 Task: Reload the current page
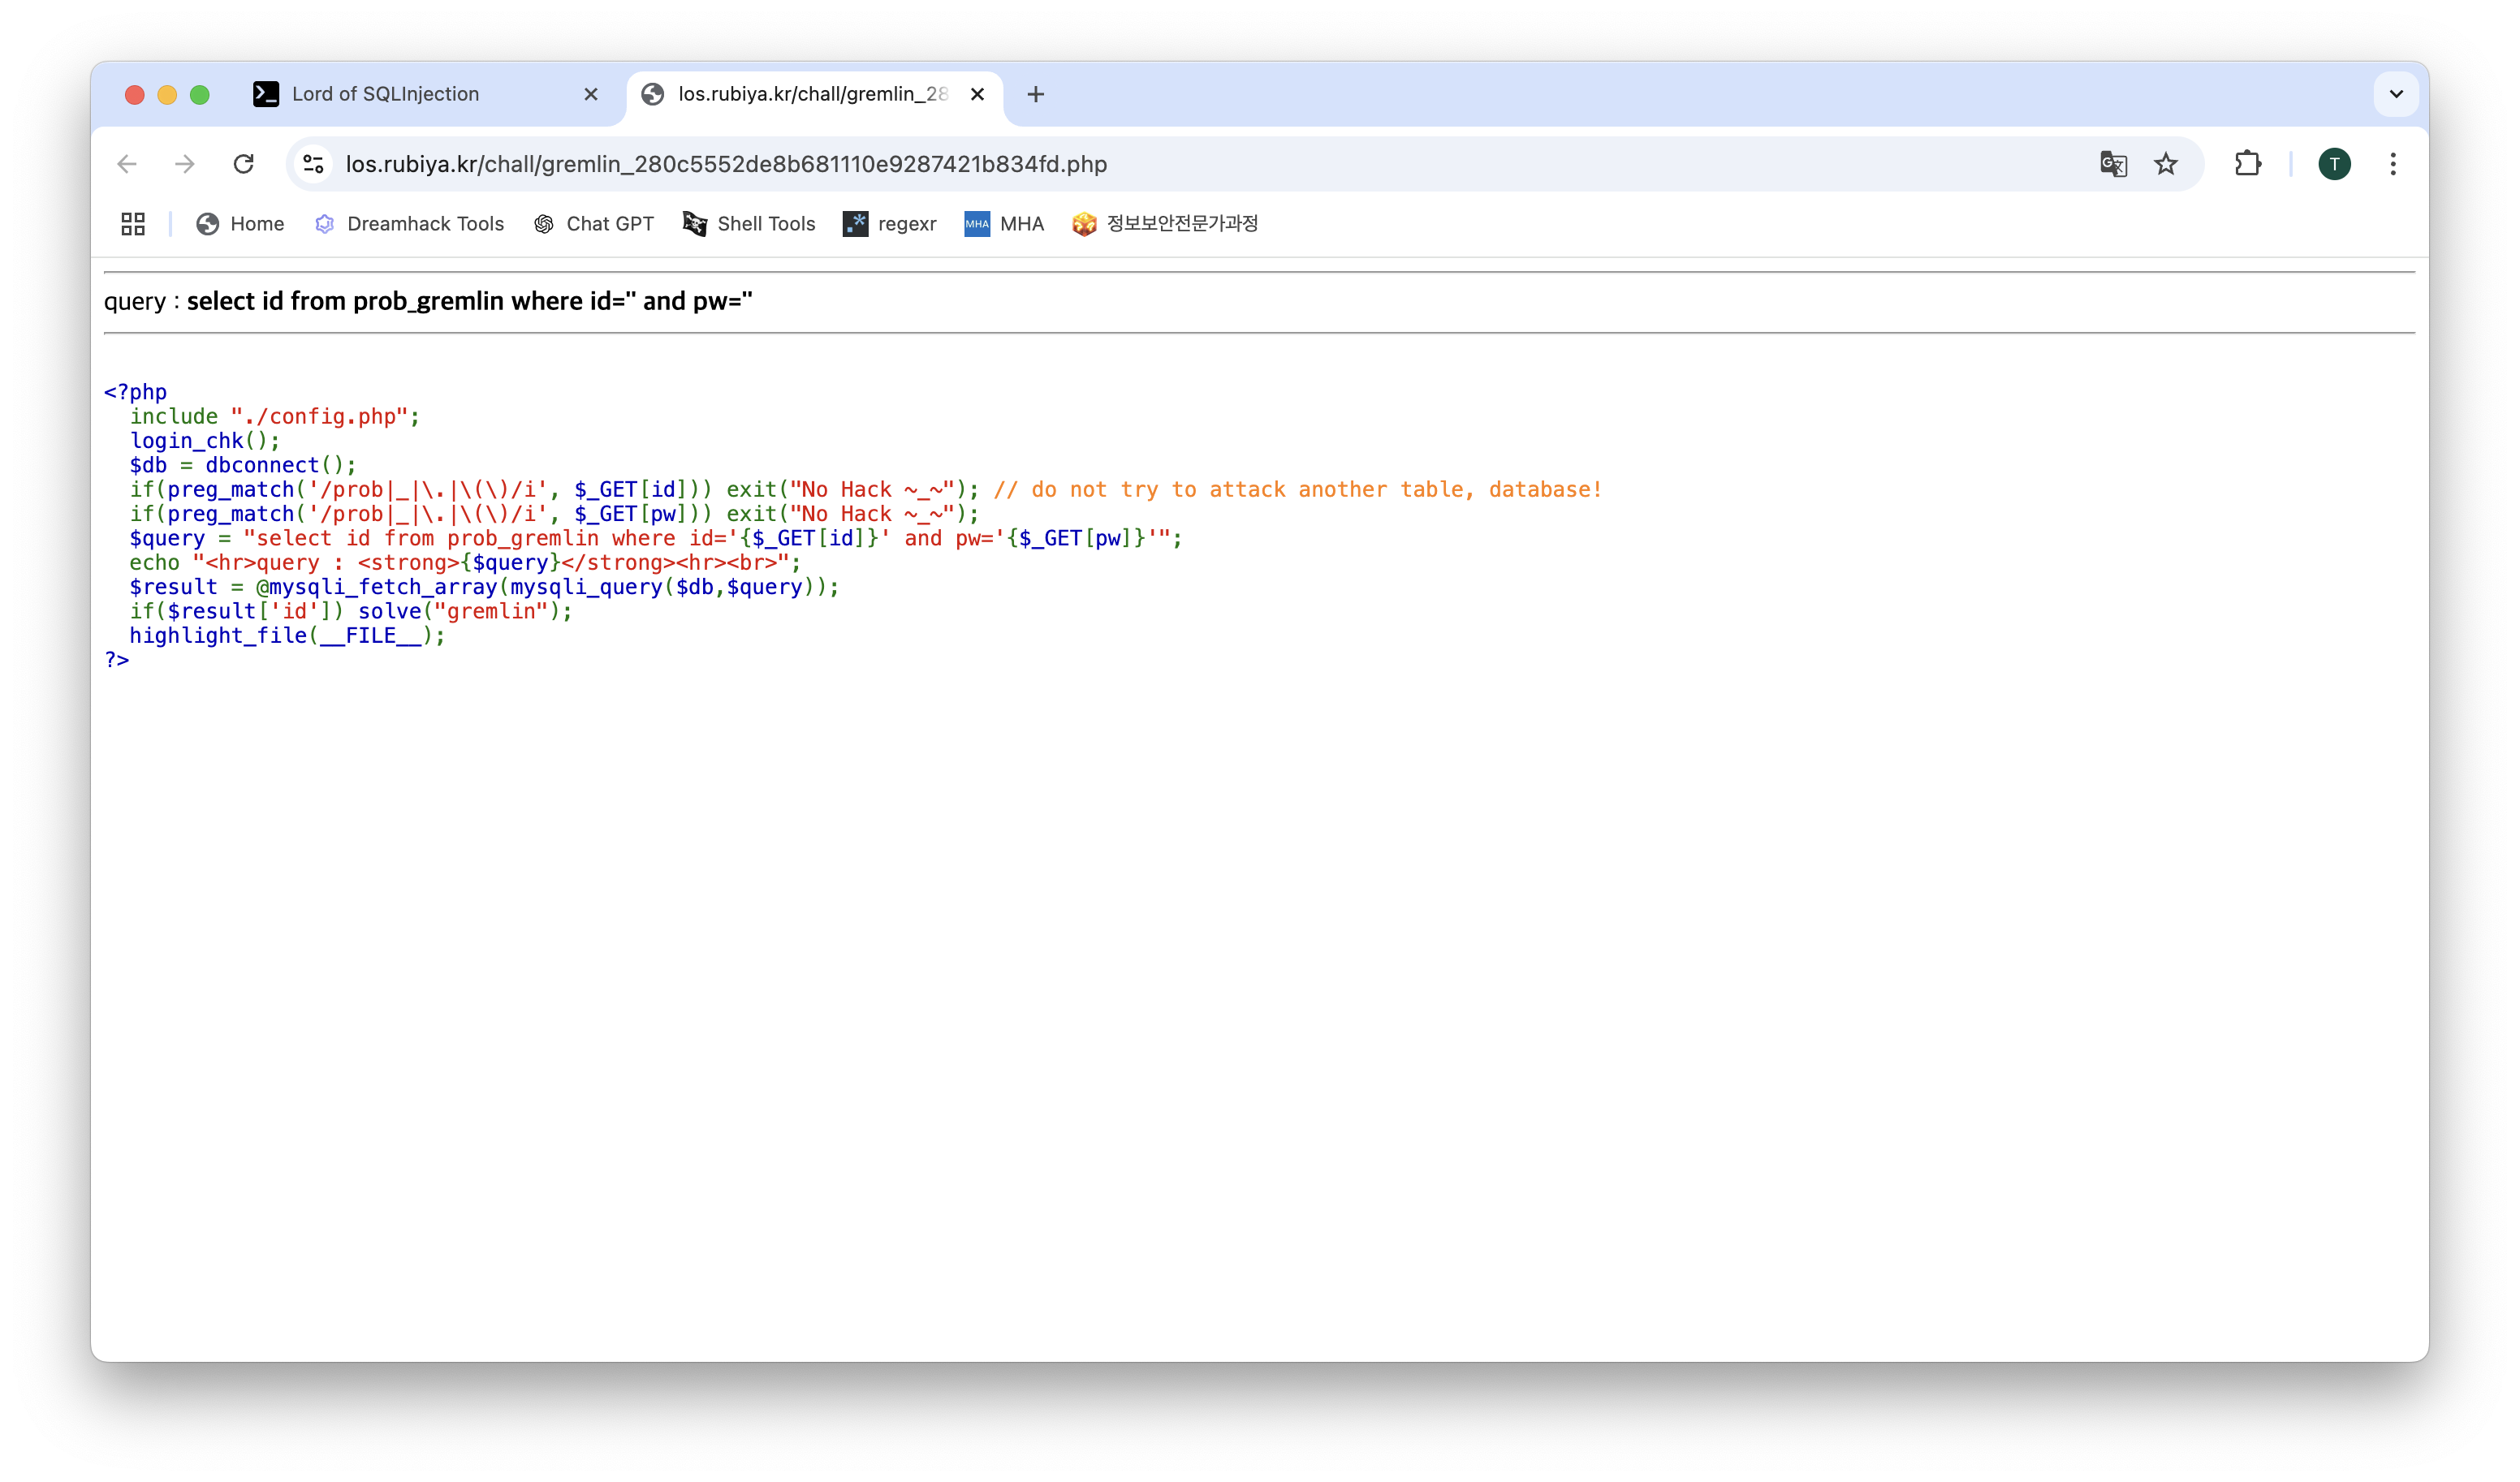pyautogui.click(x=243, y=164)
